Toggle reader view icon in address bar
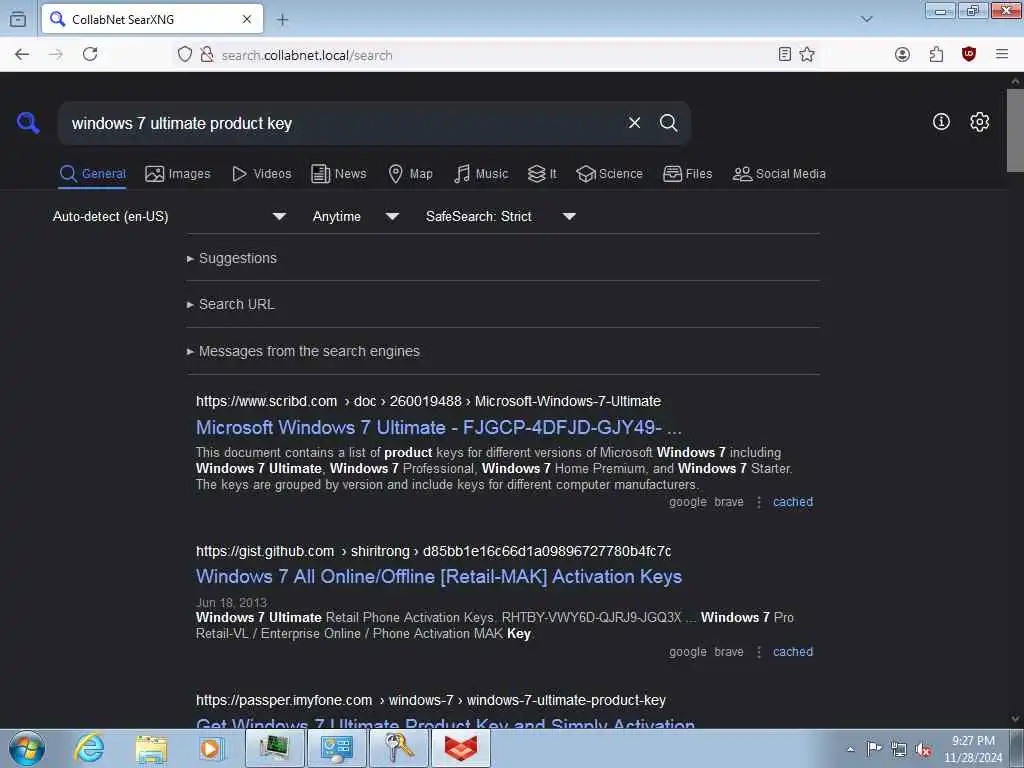The width and height of the screenshot is (1024, 768). [785, 55]
